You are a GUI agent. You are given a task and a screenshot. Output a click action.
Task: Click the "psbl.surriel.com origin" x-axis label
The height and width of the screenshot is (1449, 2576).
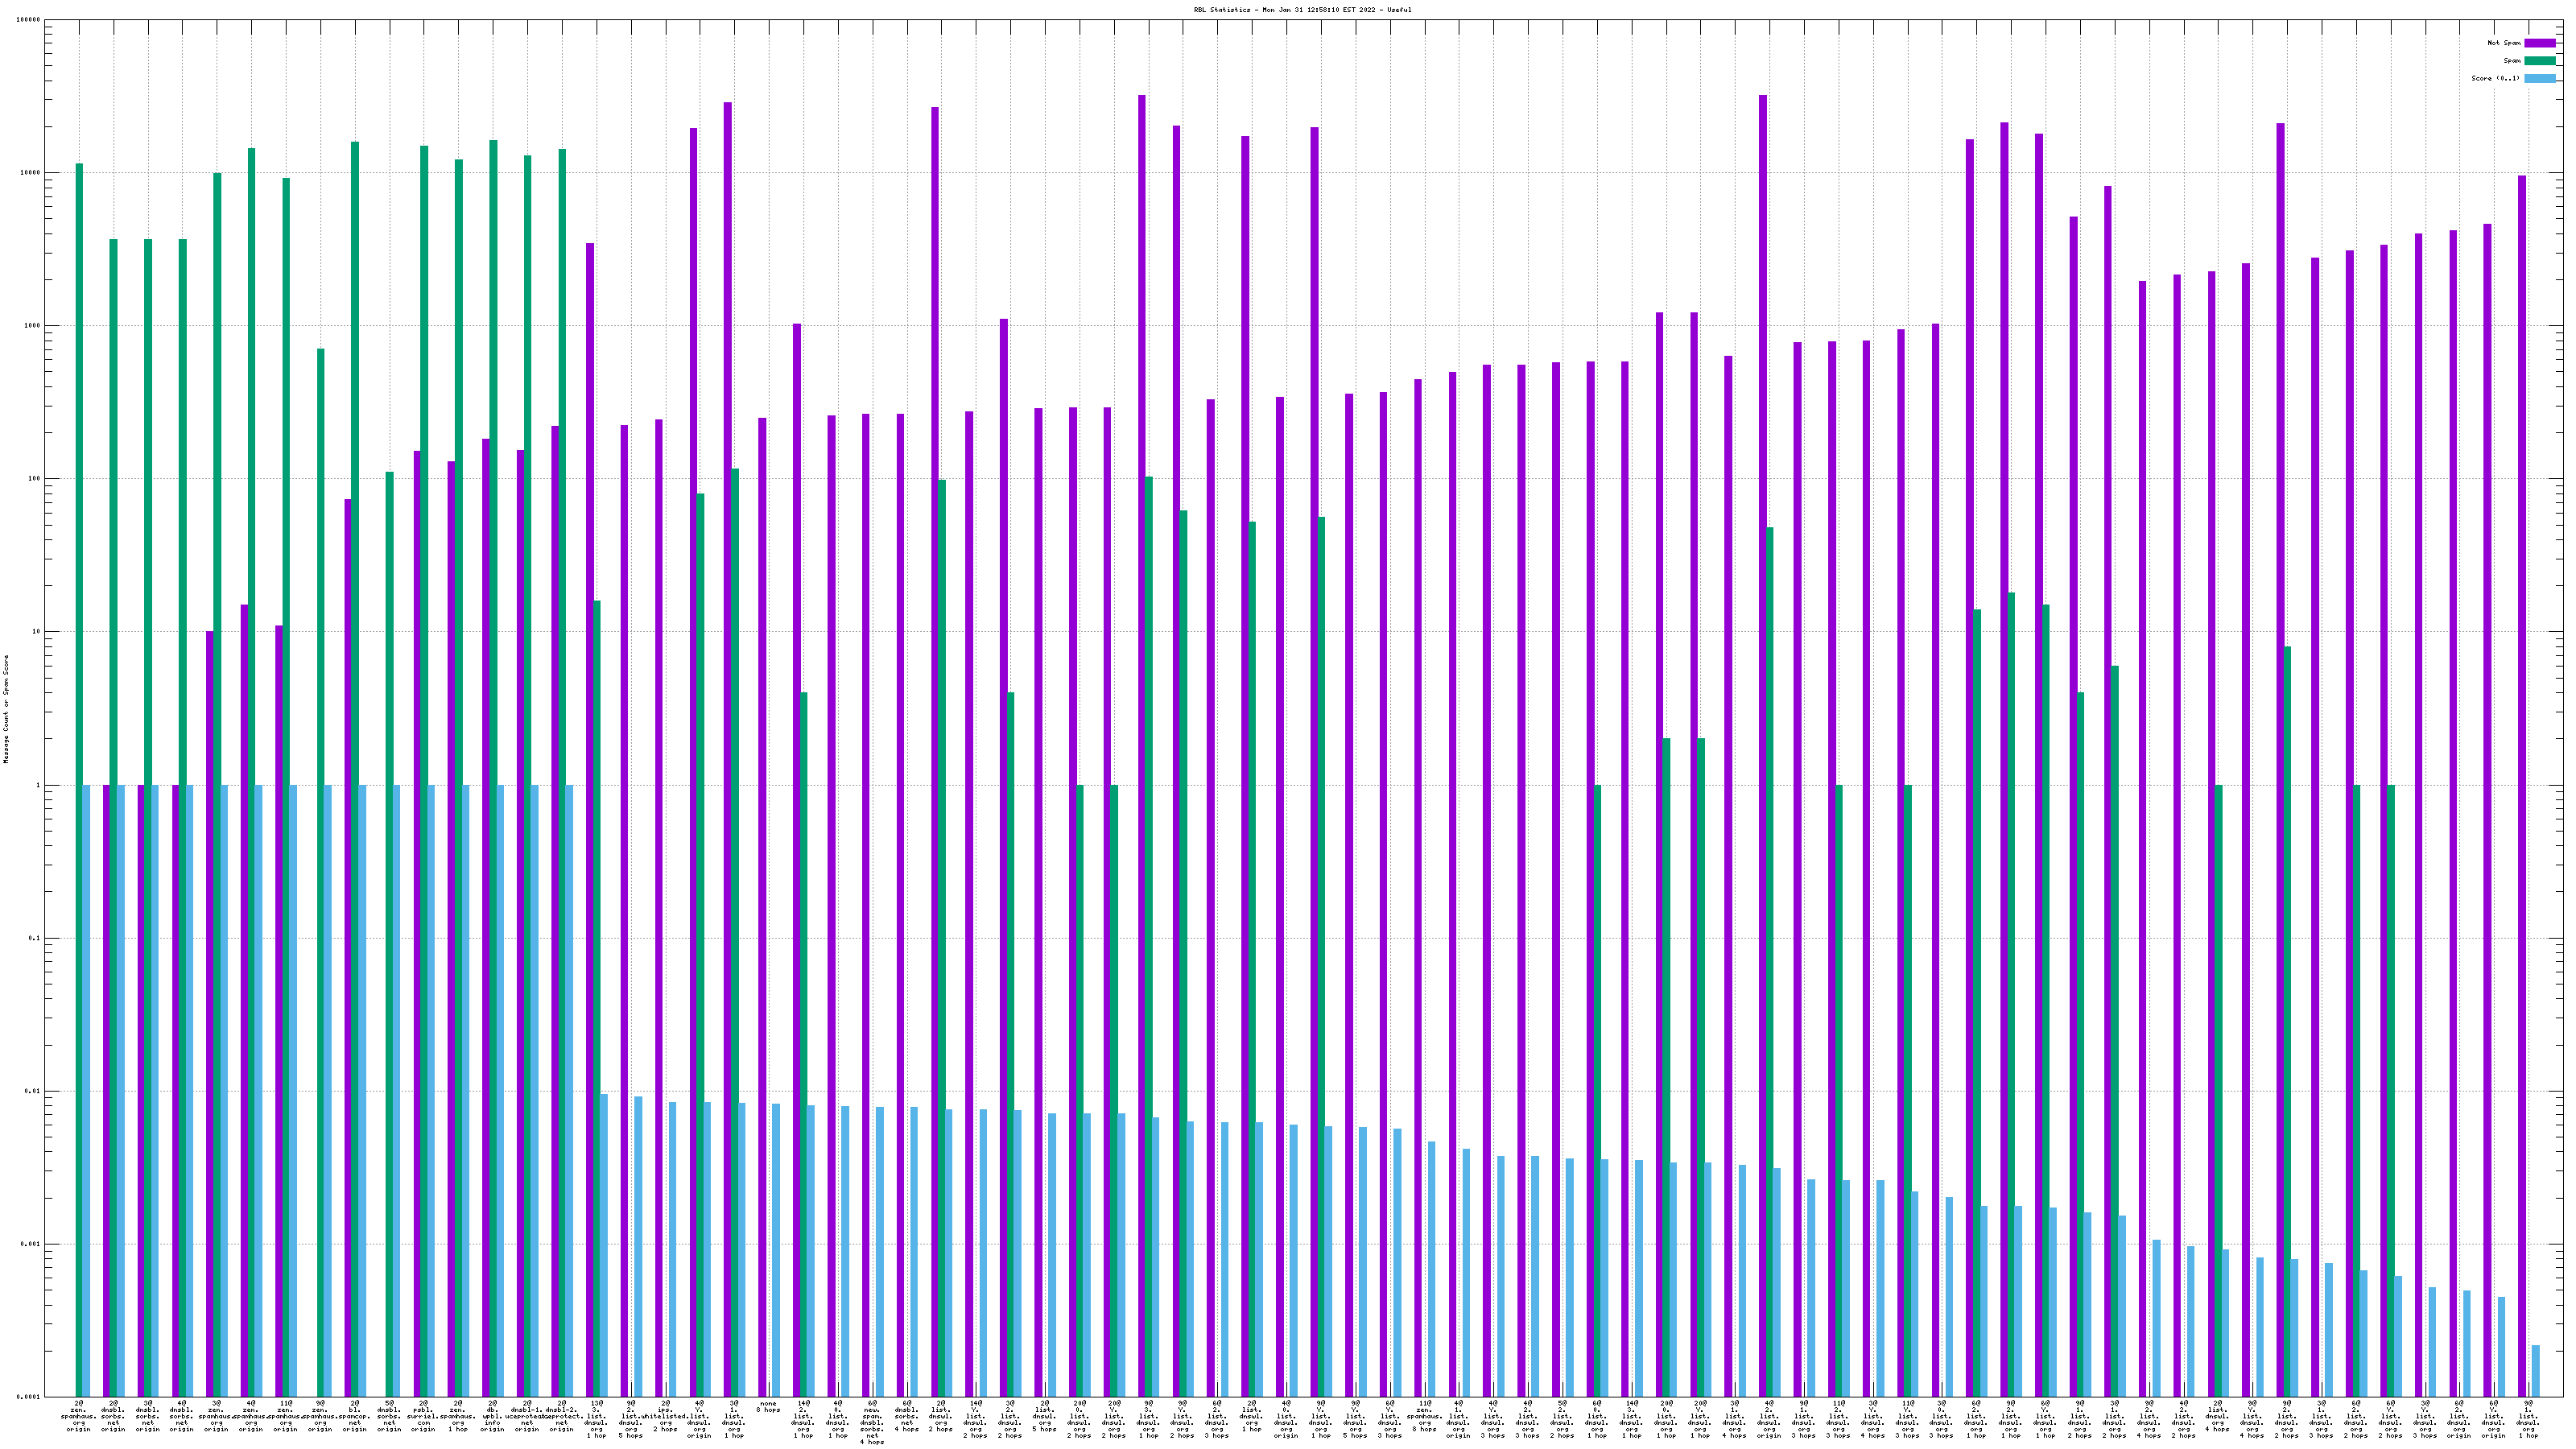click(x=424, y=1416)
